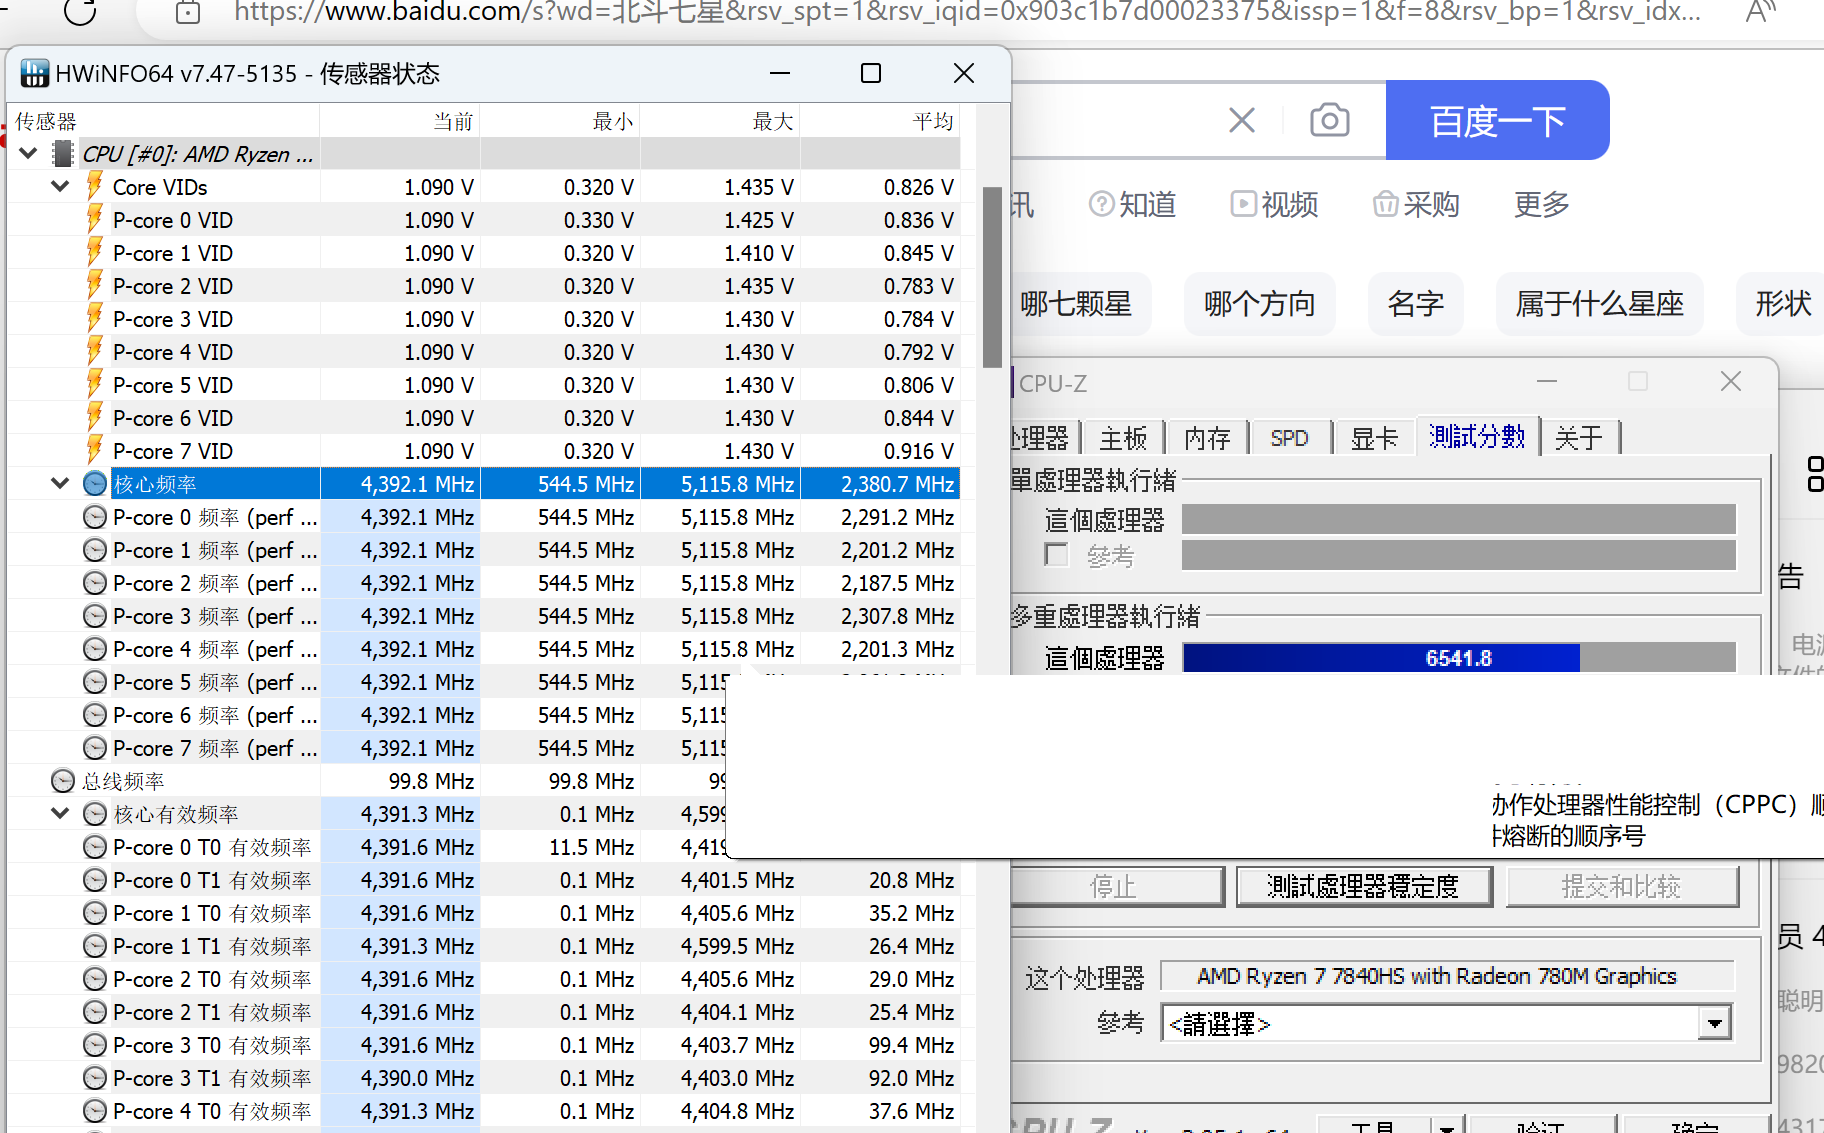Click clock icon of P-core 4 T0 有效频率
Screen dimensions: 1824x1133
[x=95, y=1111]
